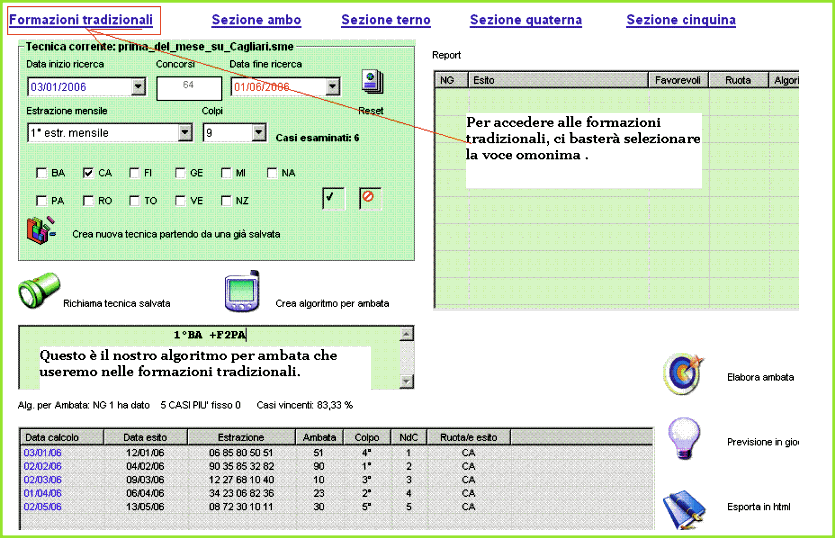The image size is (835, 538).
Task: Toggle the NZ wheel checkbox
Action: (x=227, y=200)
